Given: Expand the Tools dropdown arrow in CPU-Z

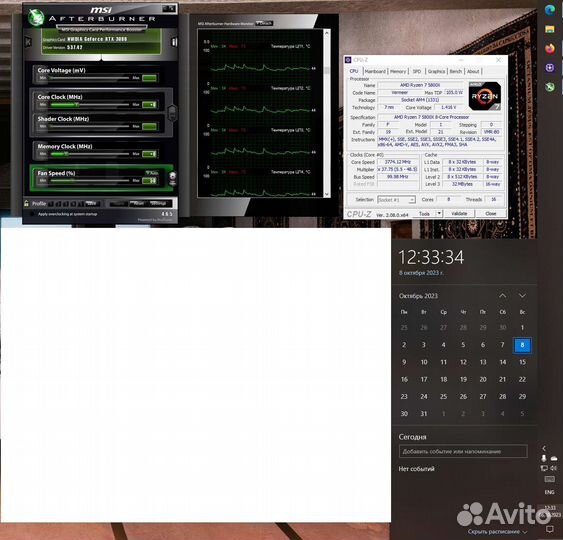Looking at the screenshot, I should coord(439,214).
